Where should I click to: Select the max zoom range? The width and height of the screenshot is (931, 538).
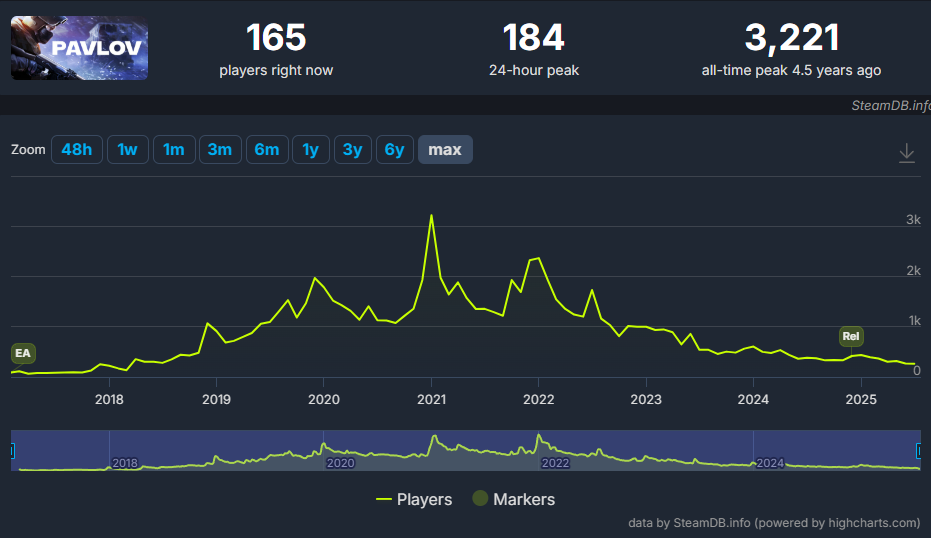(x=445, y=150)
